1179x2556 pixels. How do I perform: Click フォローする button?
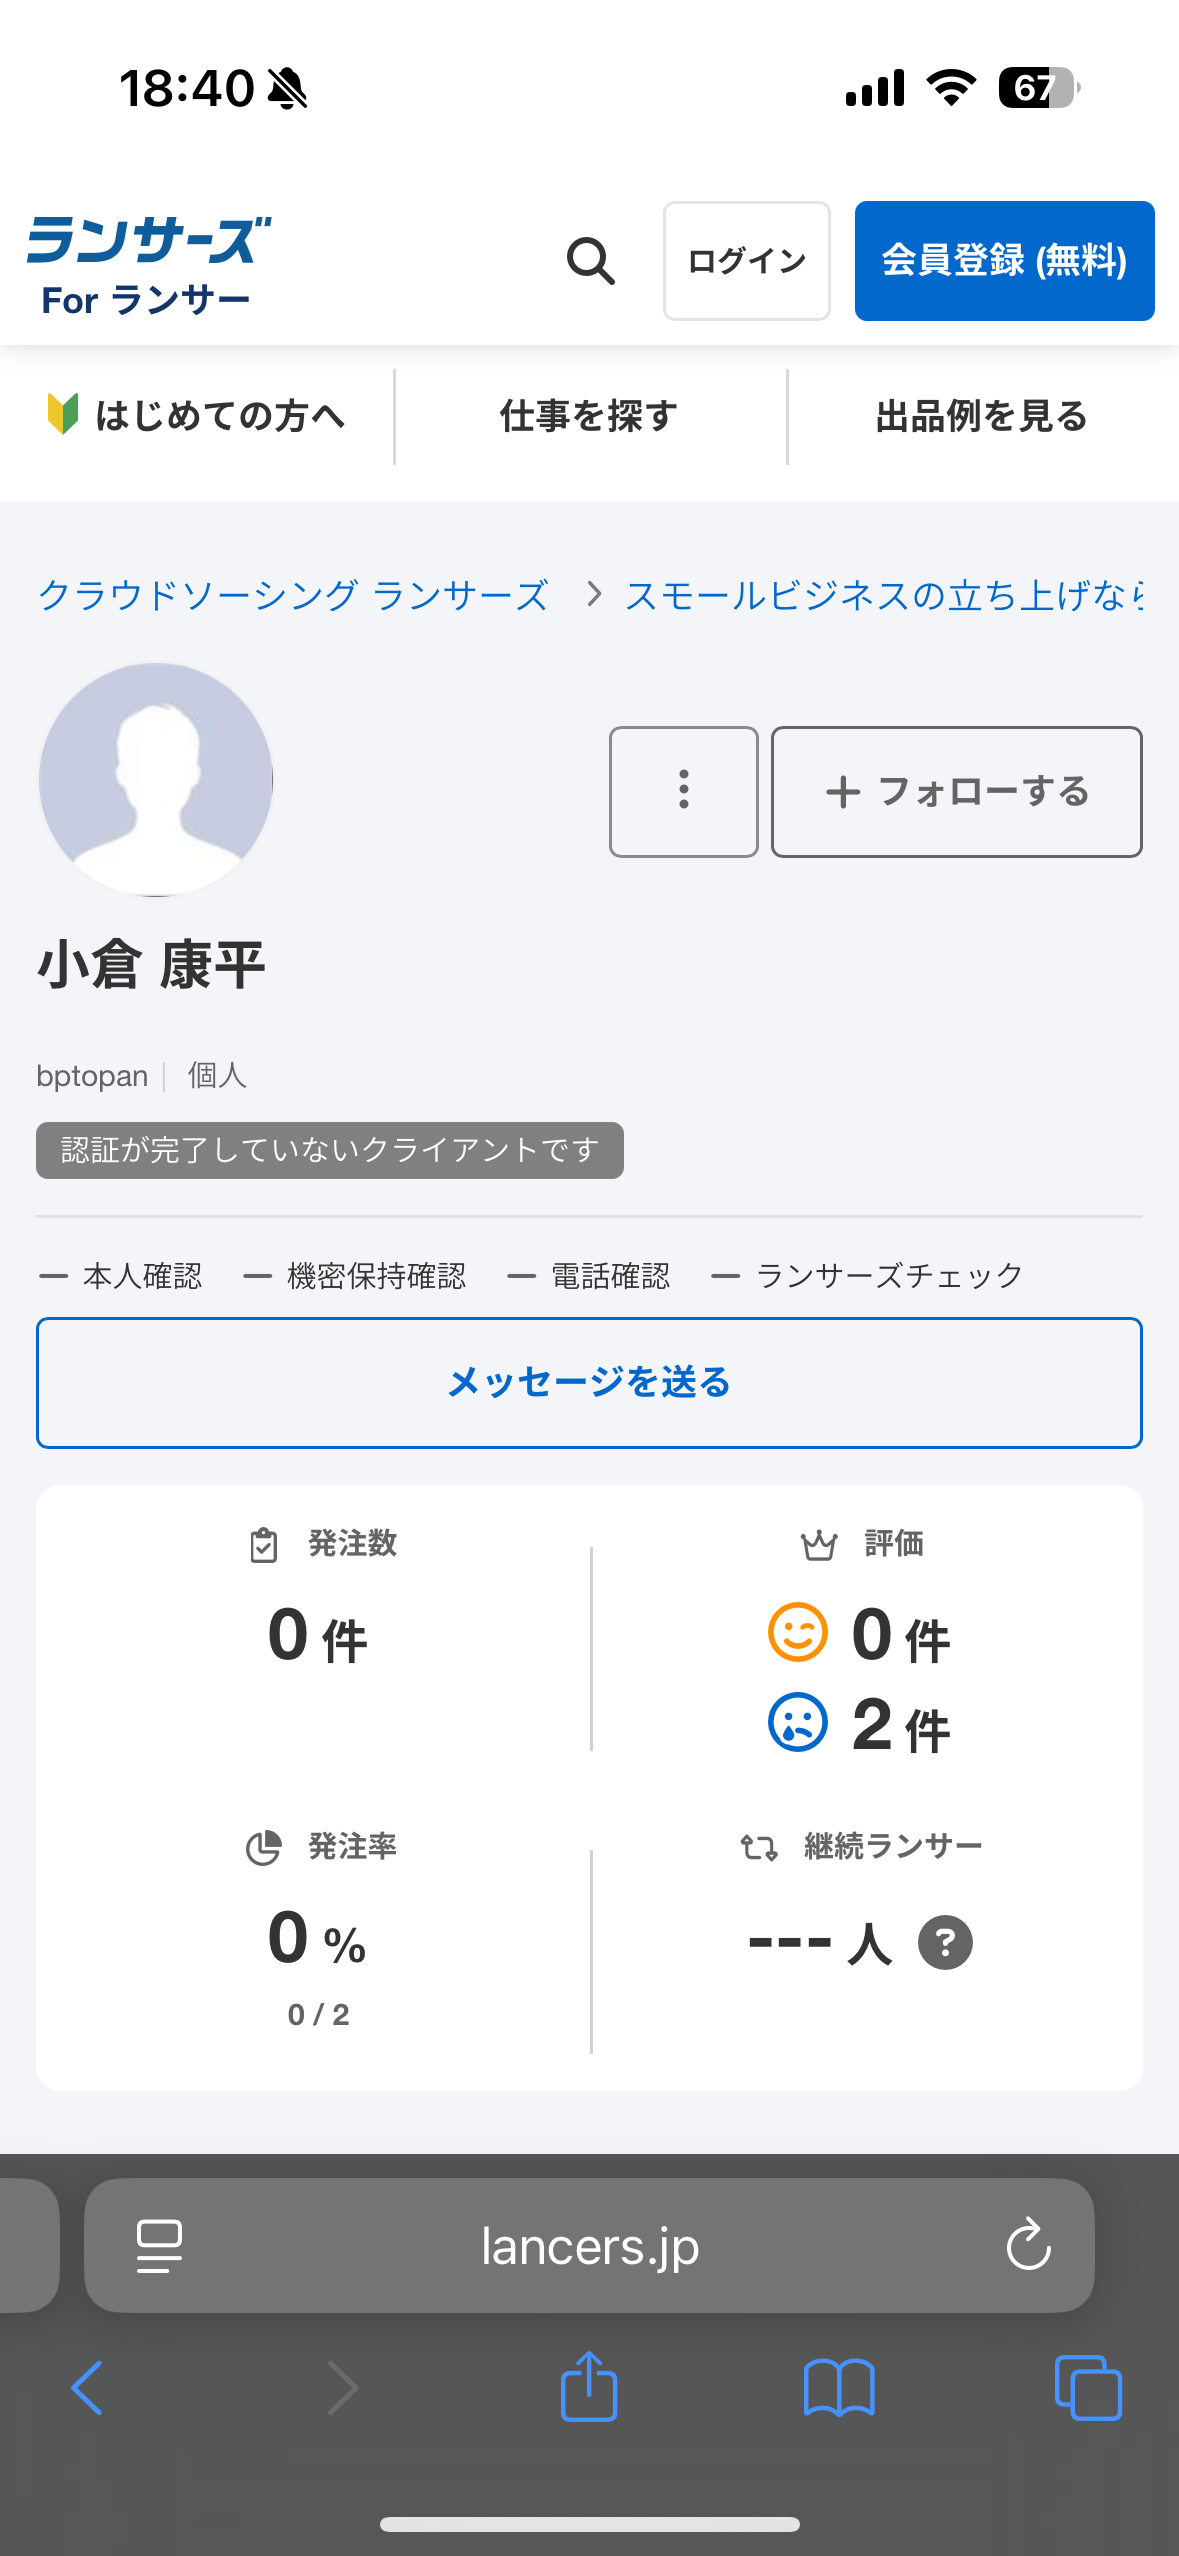[956, 791]
